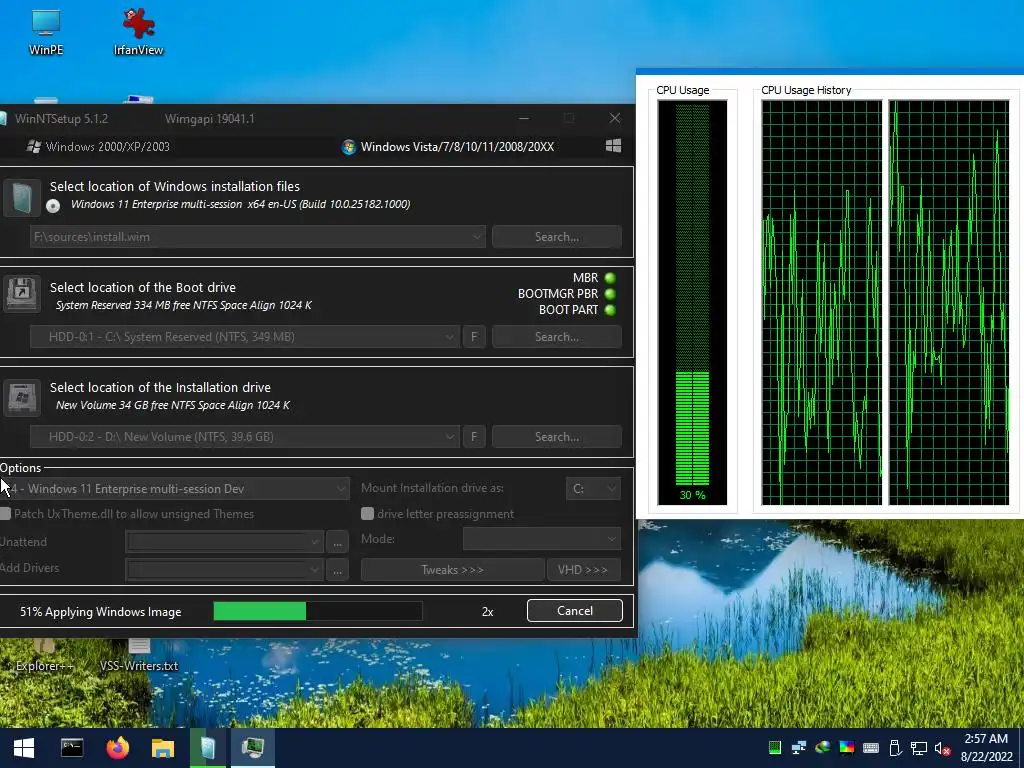Open Command Prompt from the taskbar
1024x768 pixels.
(x=72, y=748)
